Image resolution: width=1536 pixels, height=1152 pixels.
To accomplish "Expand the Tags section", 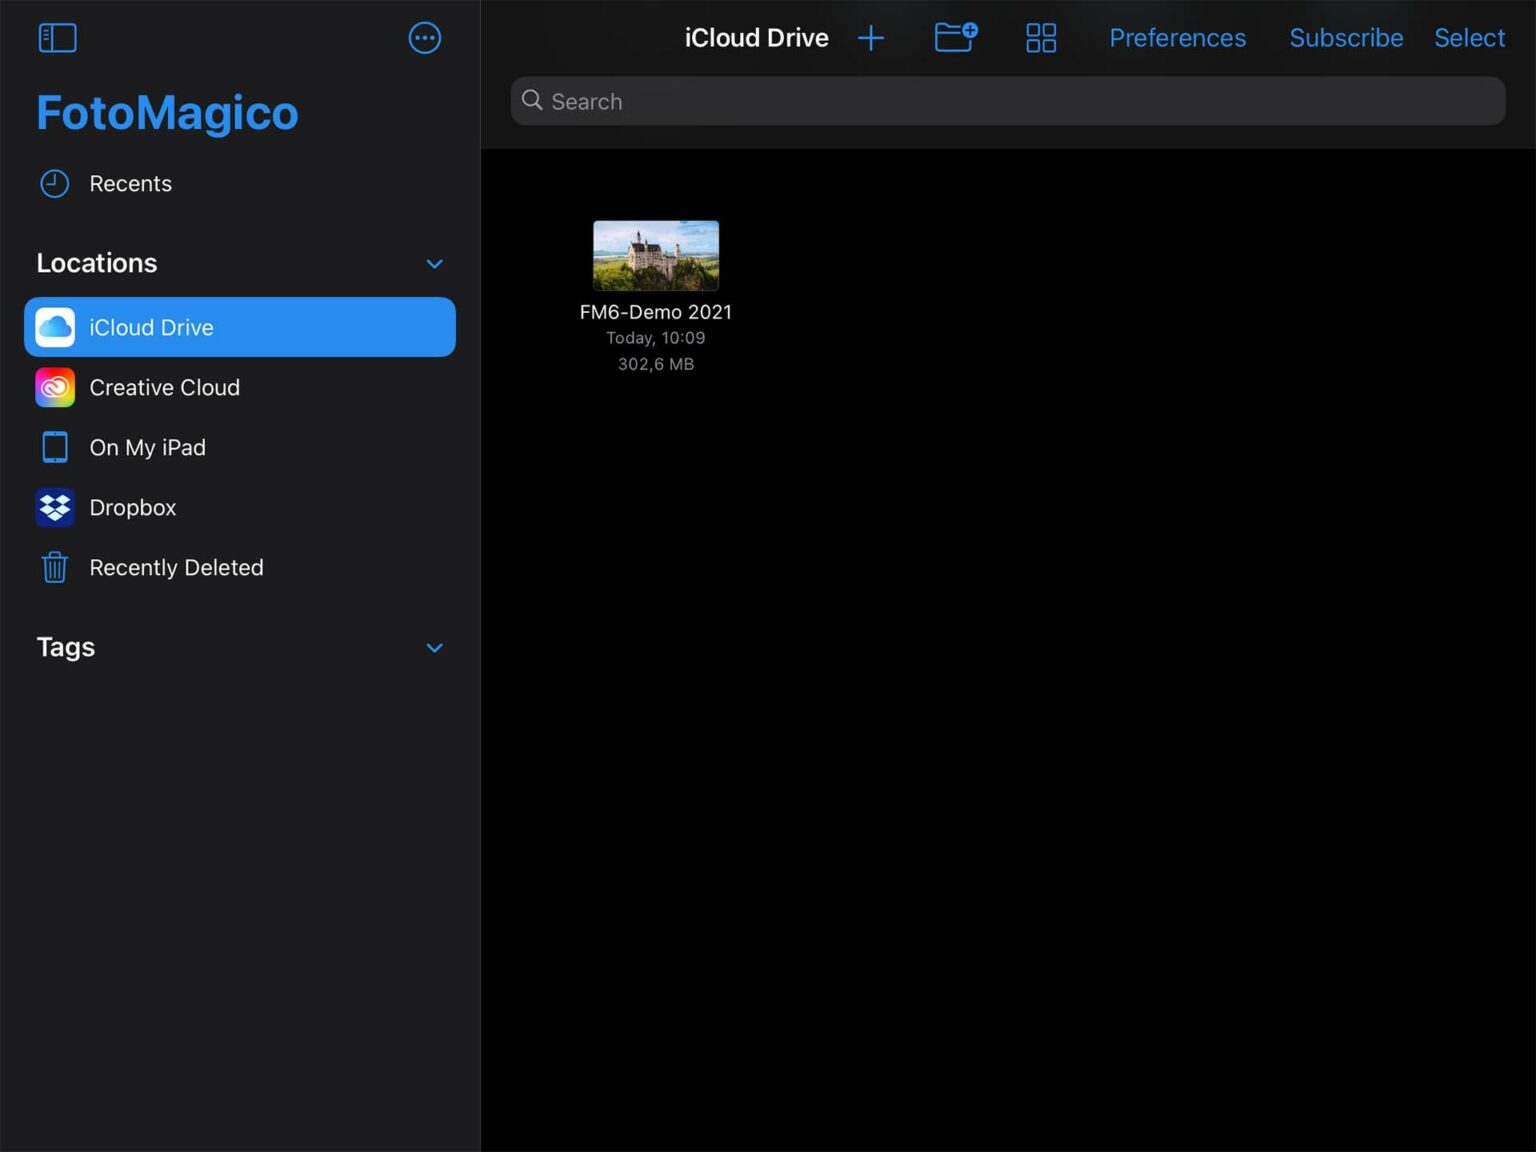I will coord(434,647).
